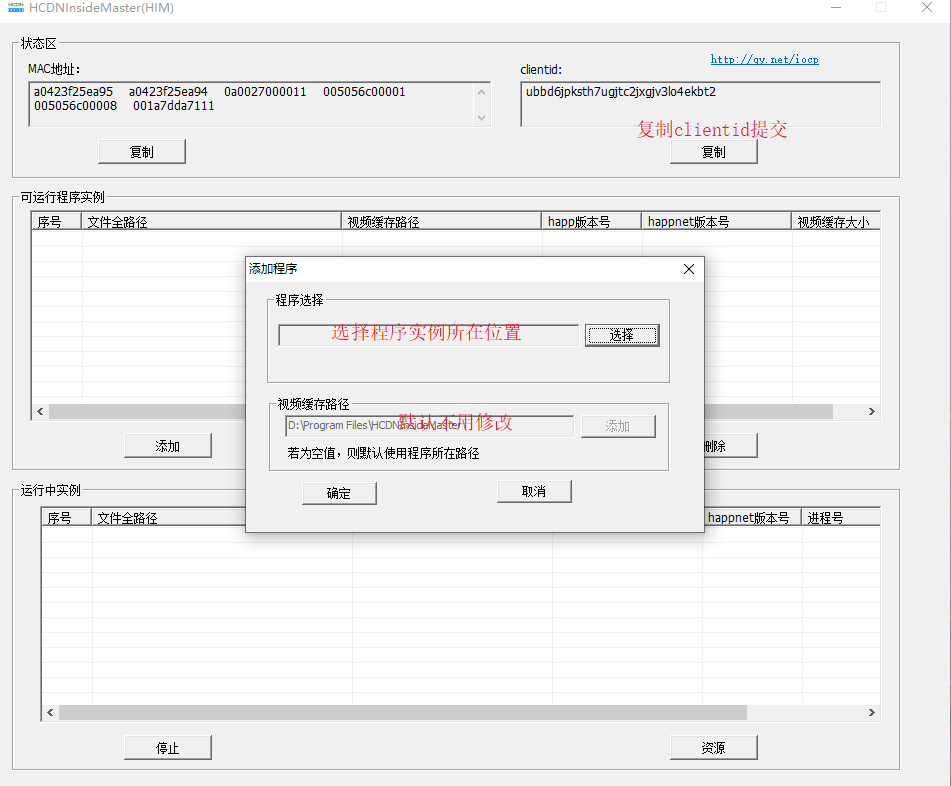Click the program path input field
This screenshot has width=951, height=786.
[x=428, y=335]
